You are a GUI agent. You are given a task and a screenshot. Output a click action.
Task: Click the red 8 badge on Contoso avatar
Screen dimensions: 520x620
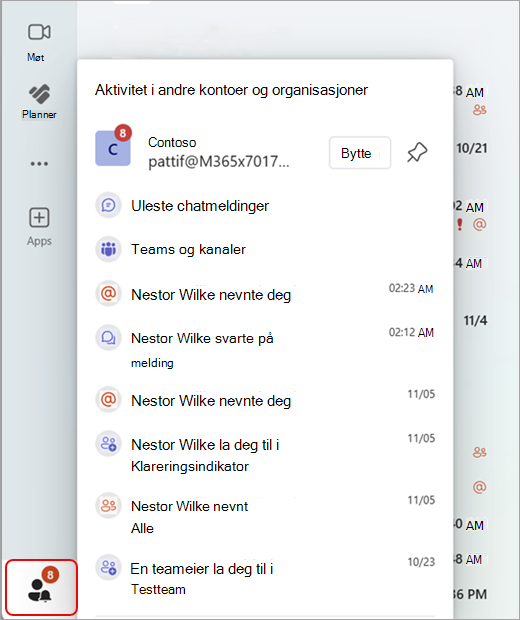(123, 133)
